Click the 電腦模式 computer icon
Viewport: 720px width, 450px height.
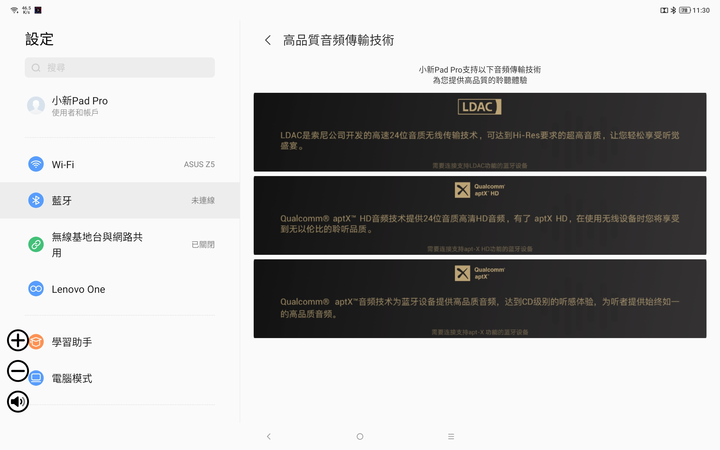(37, 378)
